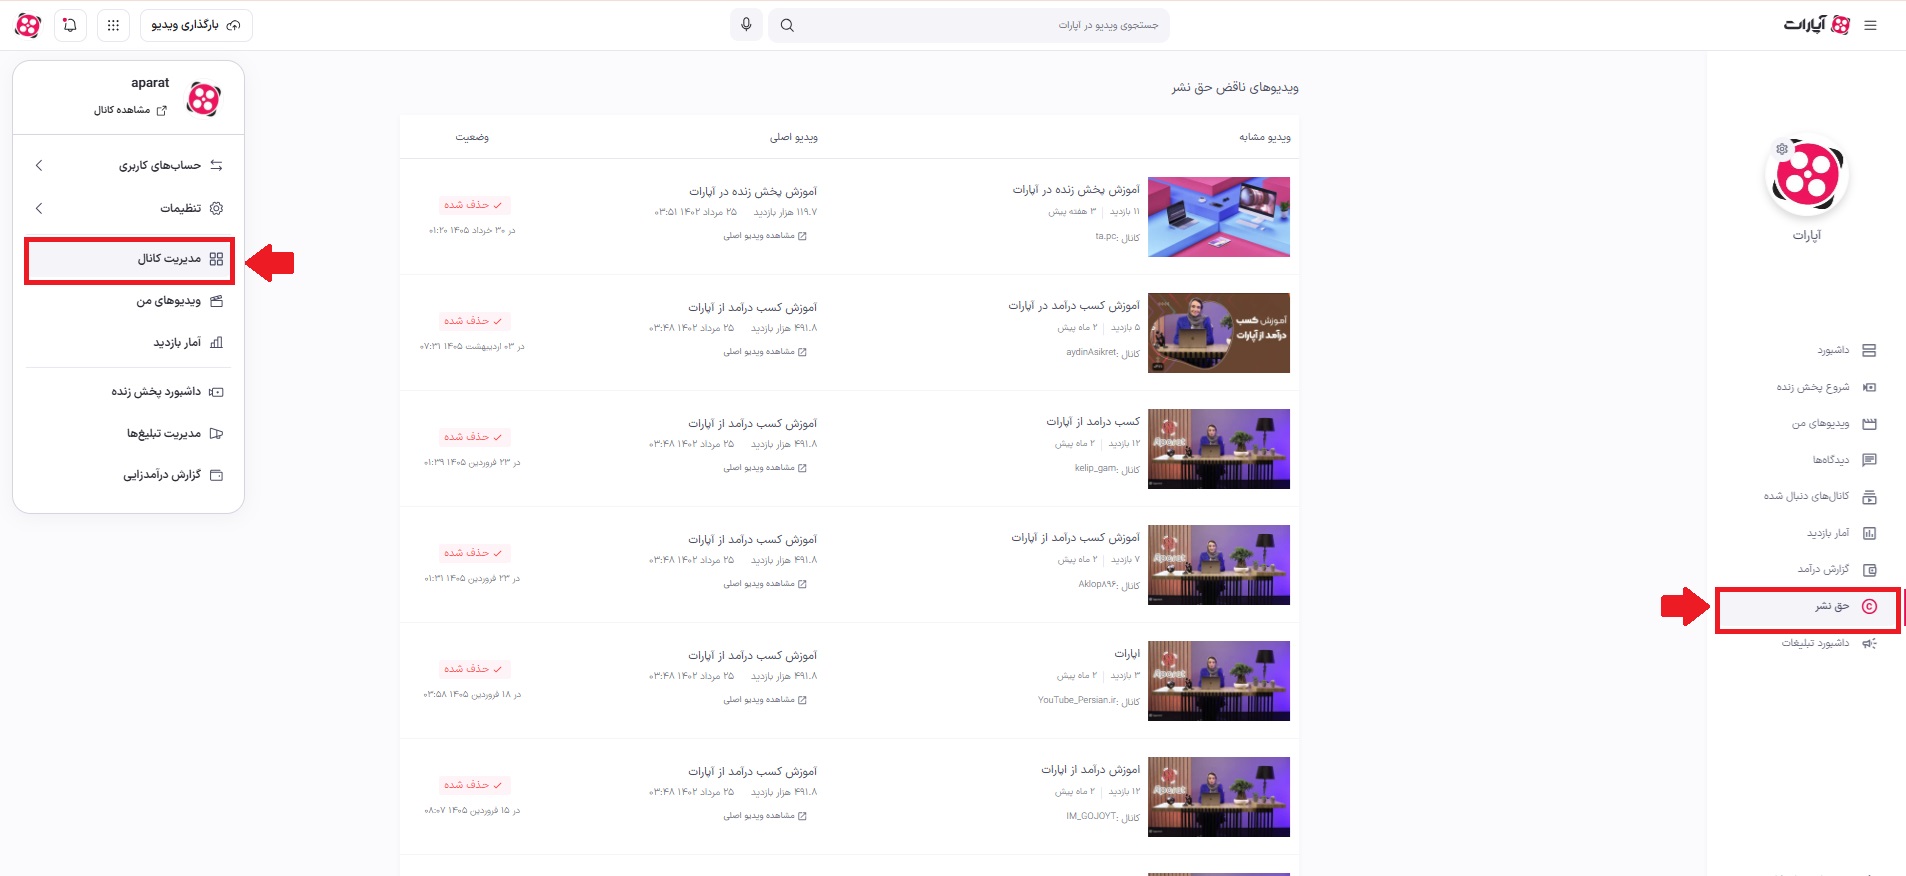Click the profile avatar icon at top left

click(28, 25)
